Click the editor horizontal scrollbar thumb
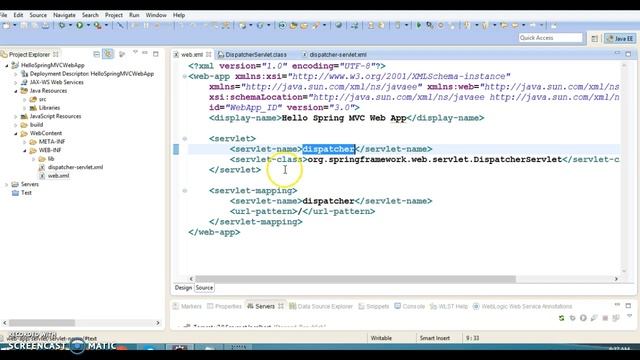The height and width of the screenshot is (360, 640). pyautogui.click(x=355, y=279)
